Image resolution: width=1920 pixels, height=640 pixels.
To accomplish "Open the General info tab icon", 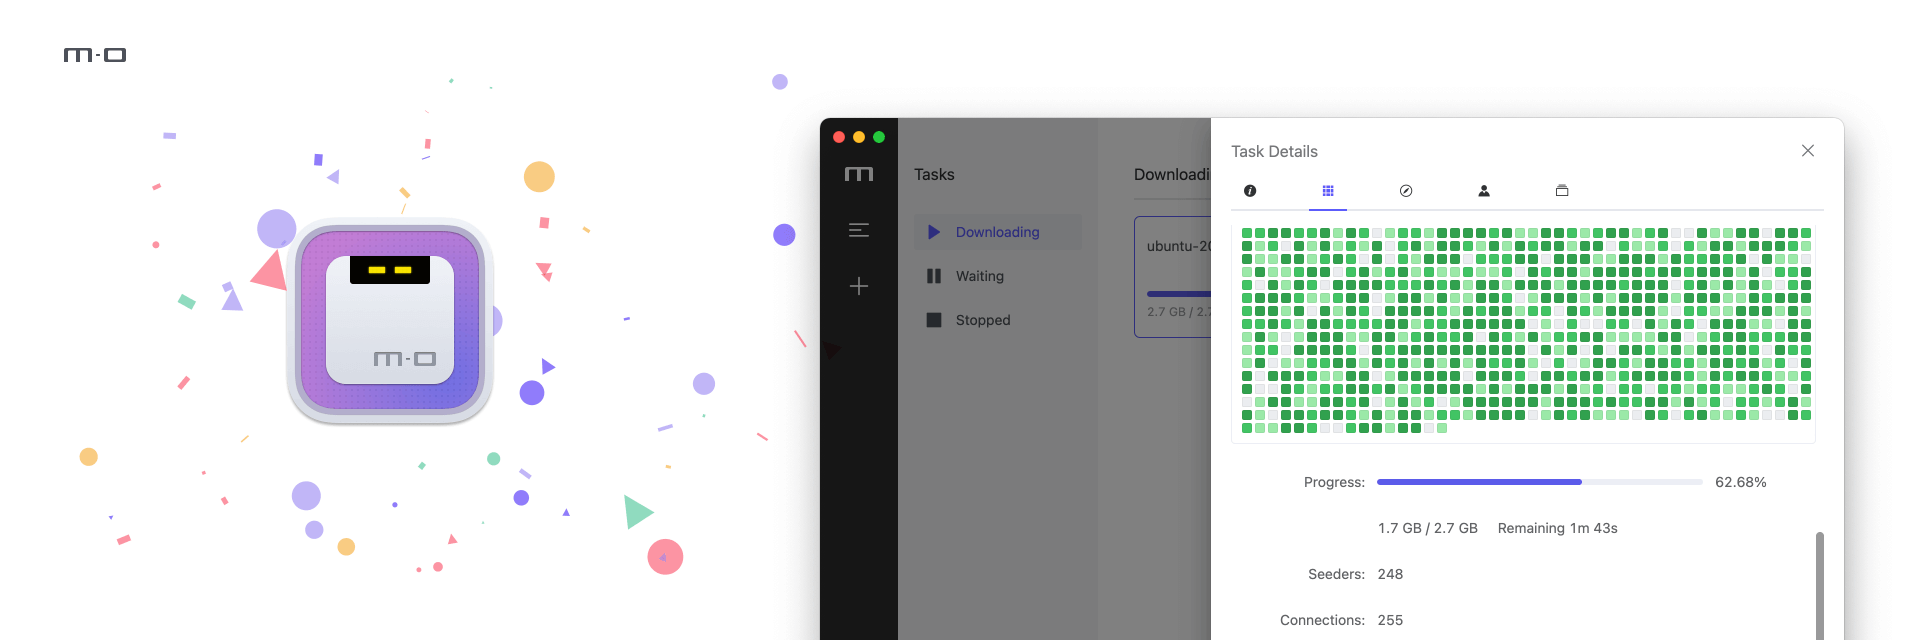I will [x=1250, y=191].
